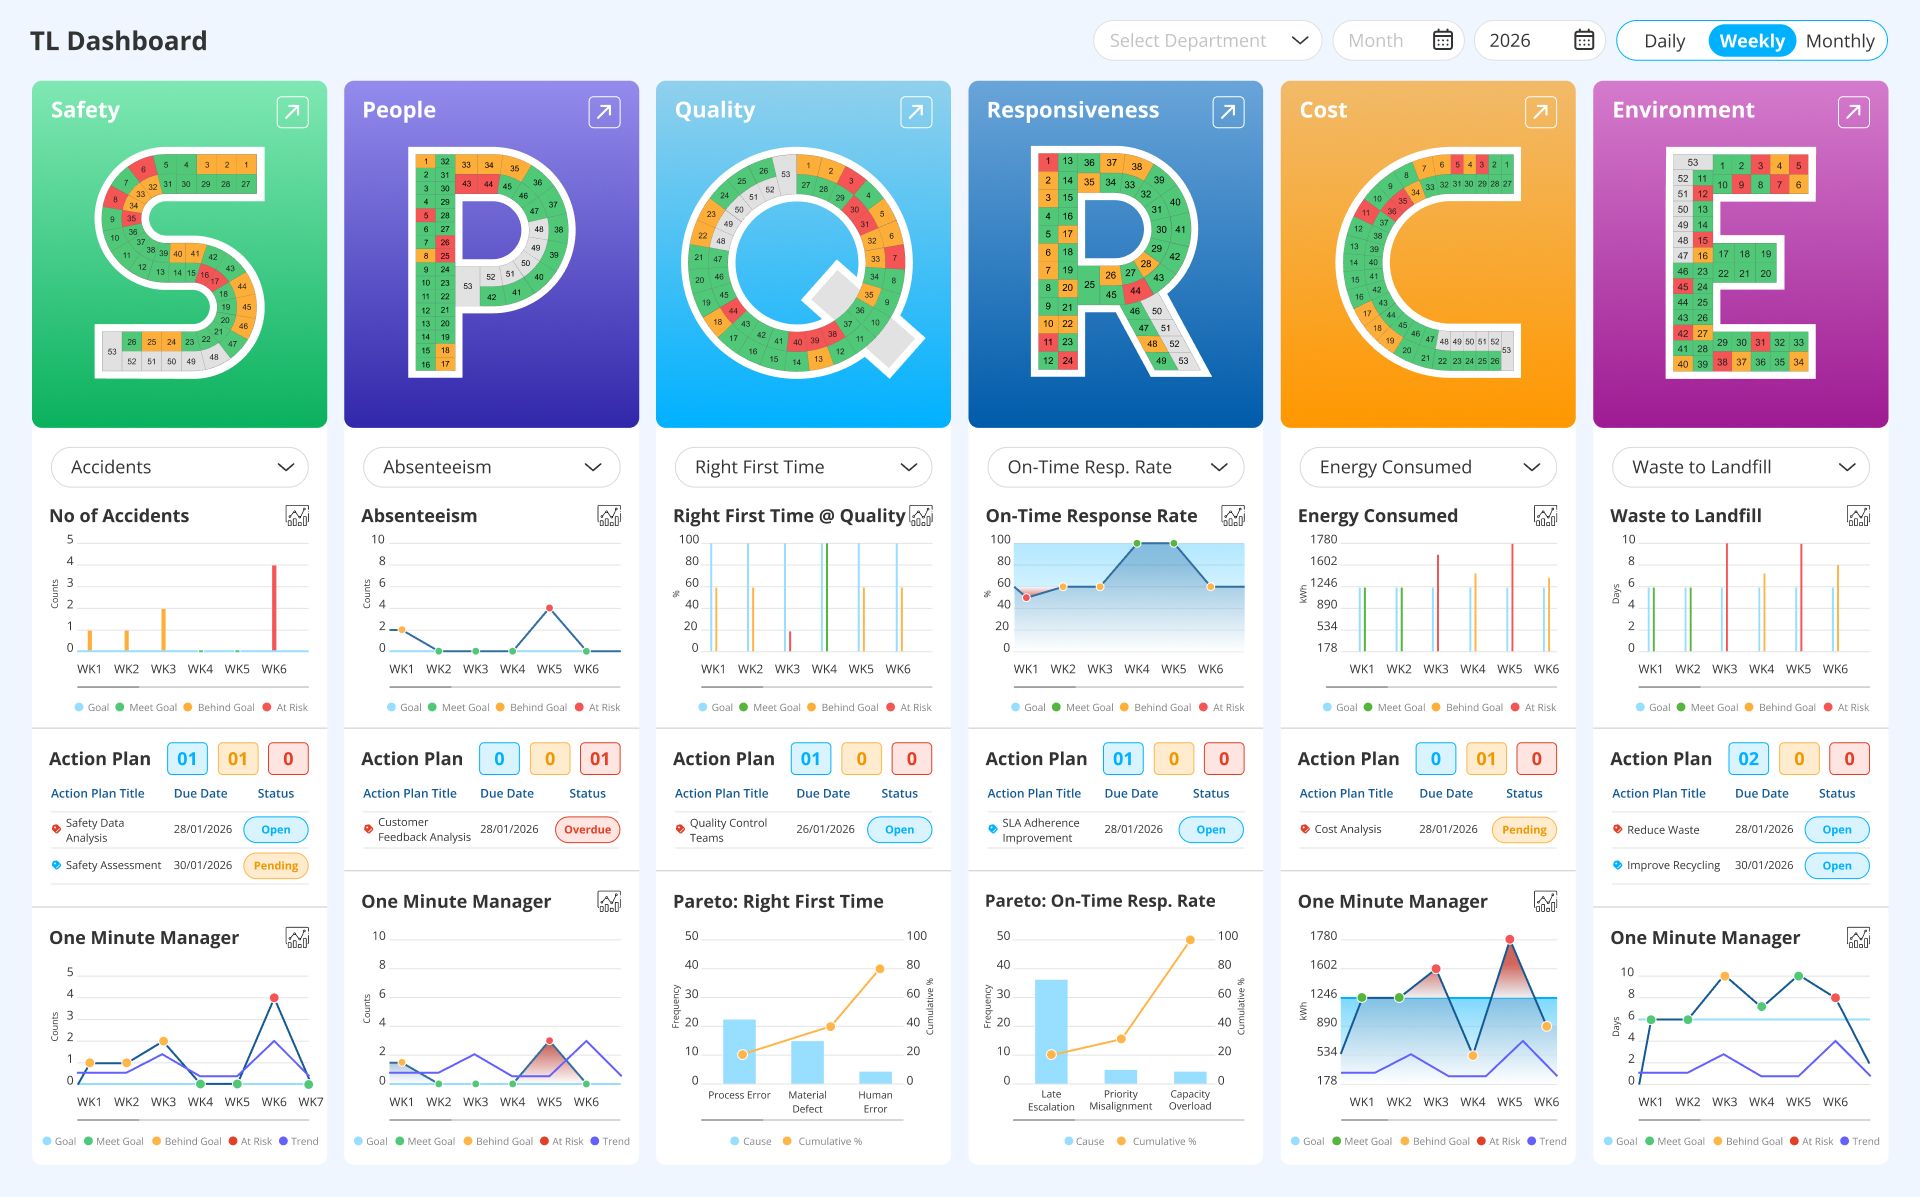Open the calendar icon next to 2026
The height and width of the screenshot is (1197, 1920).
pos(1583,40)
